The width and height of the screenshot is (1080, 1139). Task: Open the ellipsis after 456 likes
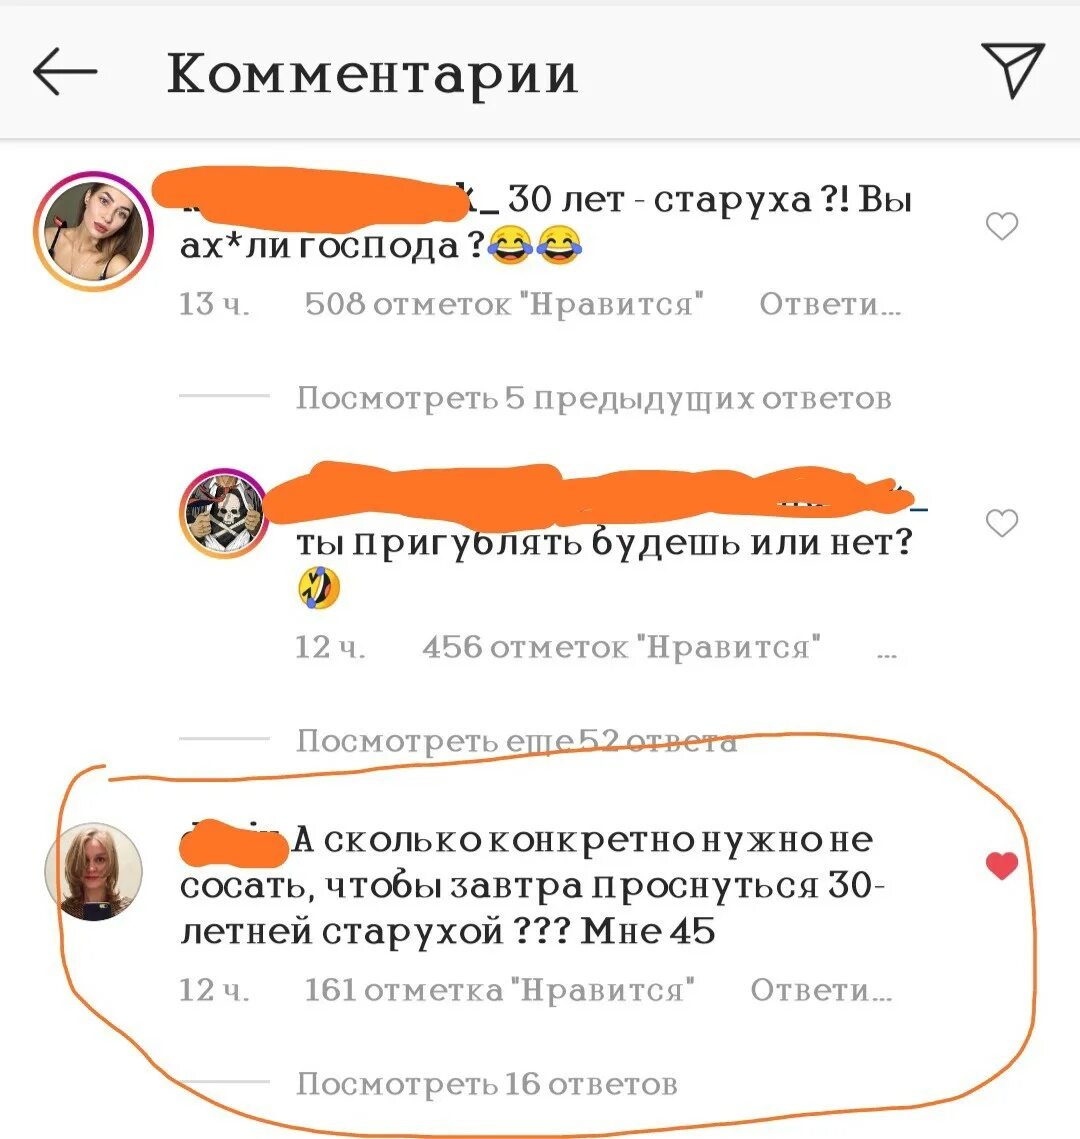click(887, 653)
